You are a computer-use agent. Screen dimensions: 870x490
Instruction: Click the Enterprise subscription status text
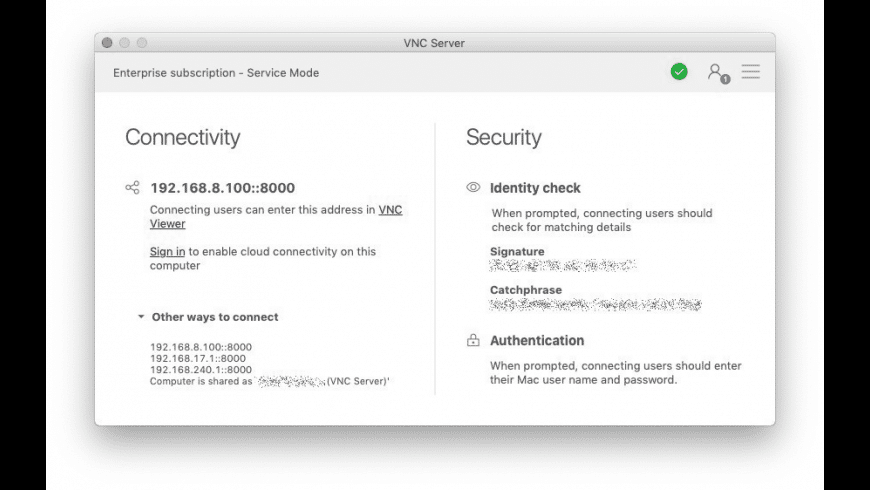pyautogui.click(x=216, y=73)
